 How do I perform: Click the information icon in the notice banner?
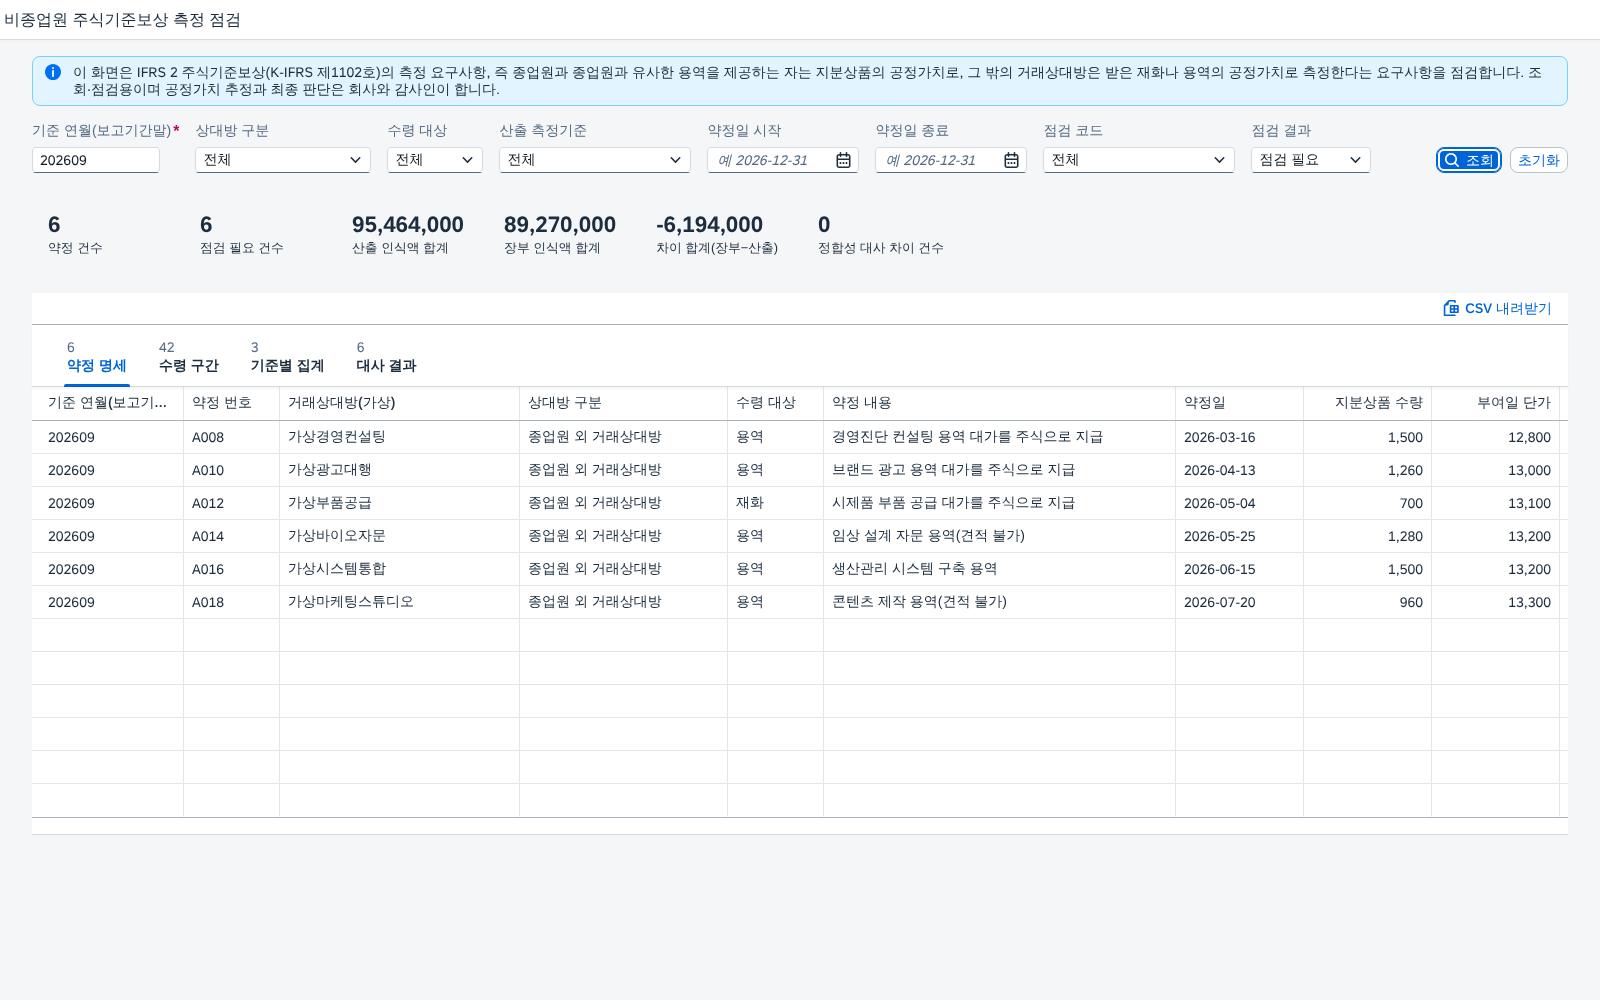[x=53, y=72]
